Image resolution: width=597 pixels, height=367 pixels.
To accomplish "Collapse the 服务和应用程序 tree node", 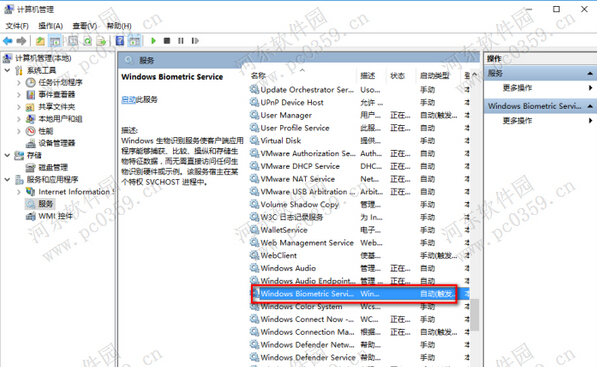I will point(7,179).
